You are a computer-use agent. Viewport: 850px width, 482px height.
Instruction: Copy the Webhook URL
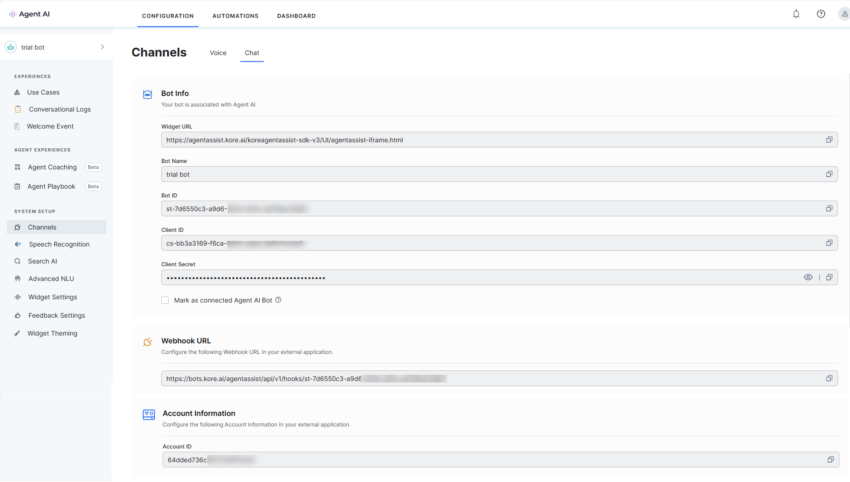pyautogui.click(x=829, y=379)
